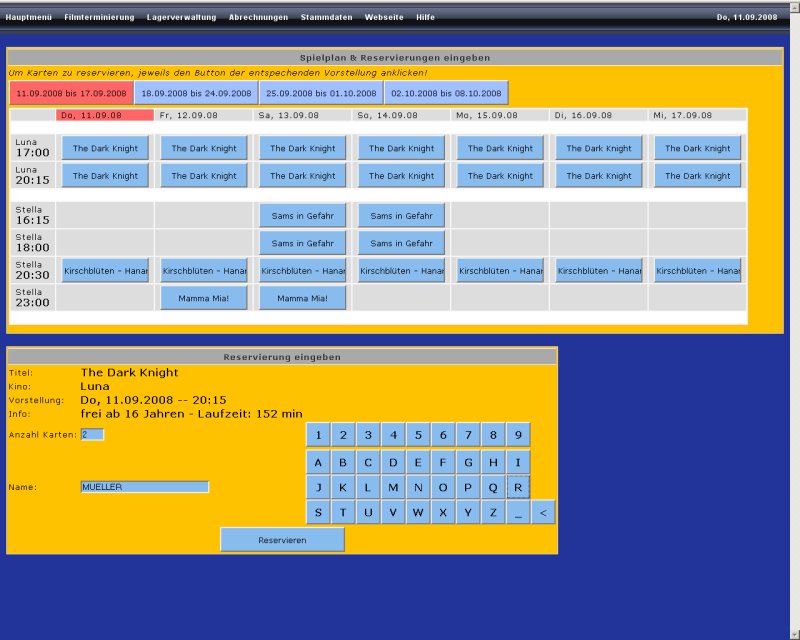Select week tab 18.09.2008 bis 24.09.2008
Viewport: 800px width, 640px height.
196,93
